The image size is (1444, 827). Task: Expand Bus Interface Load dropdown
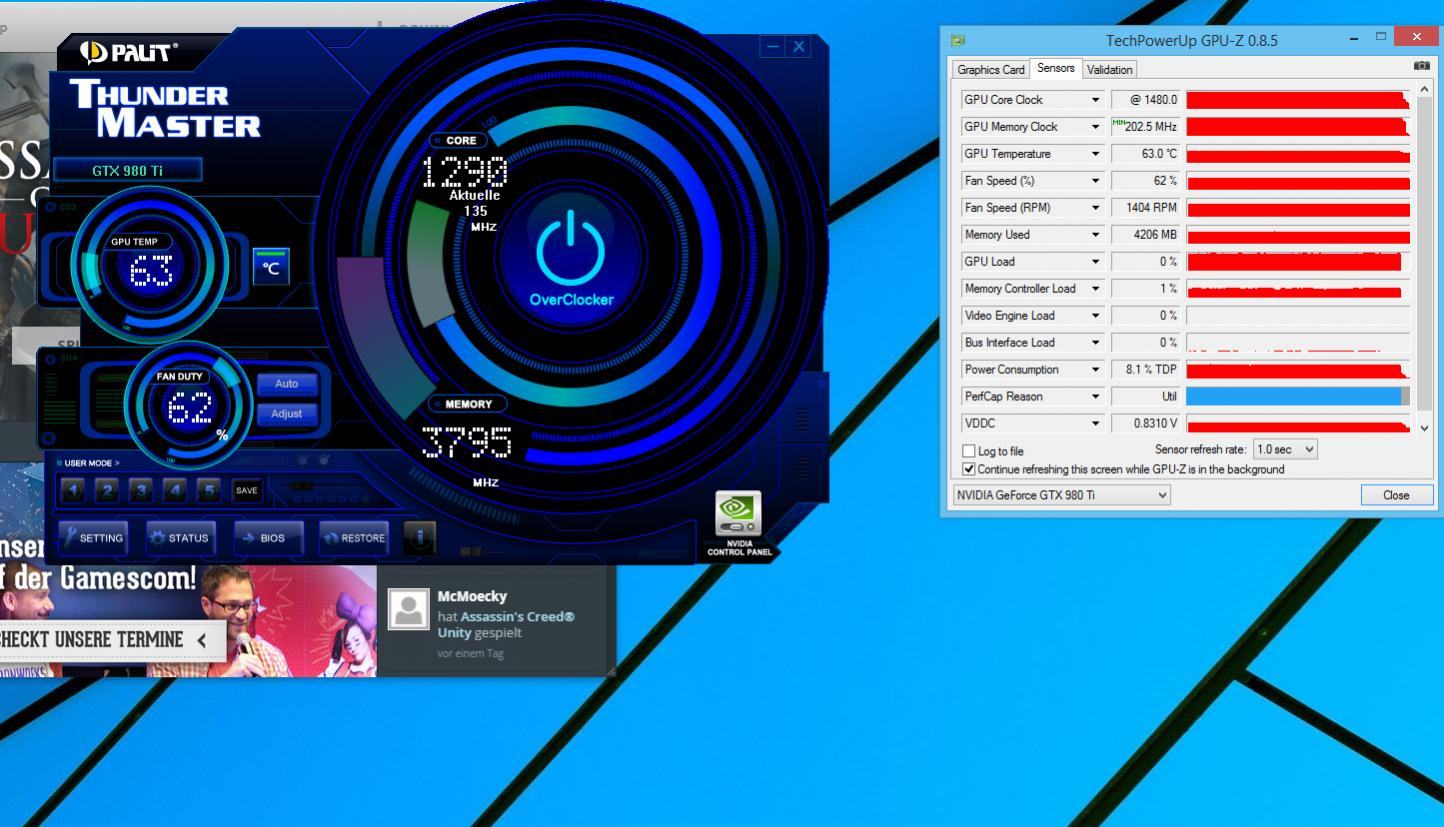click(1096, 343)
